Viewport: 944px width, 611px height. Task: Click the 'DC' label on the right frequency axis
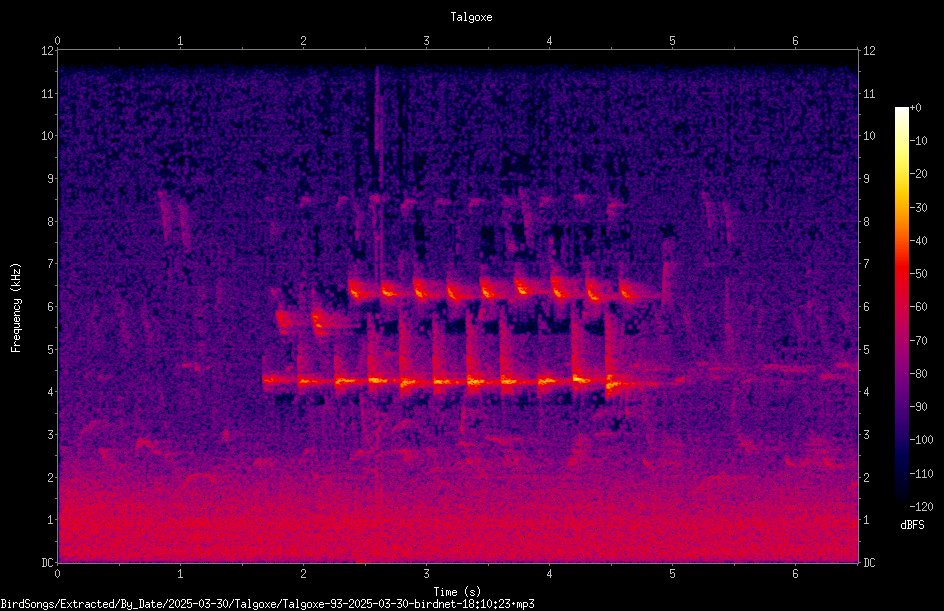pyautogui.click(x=869, y=563)
